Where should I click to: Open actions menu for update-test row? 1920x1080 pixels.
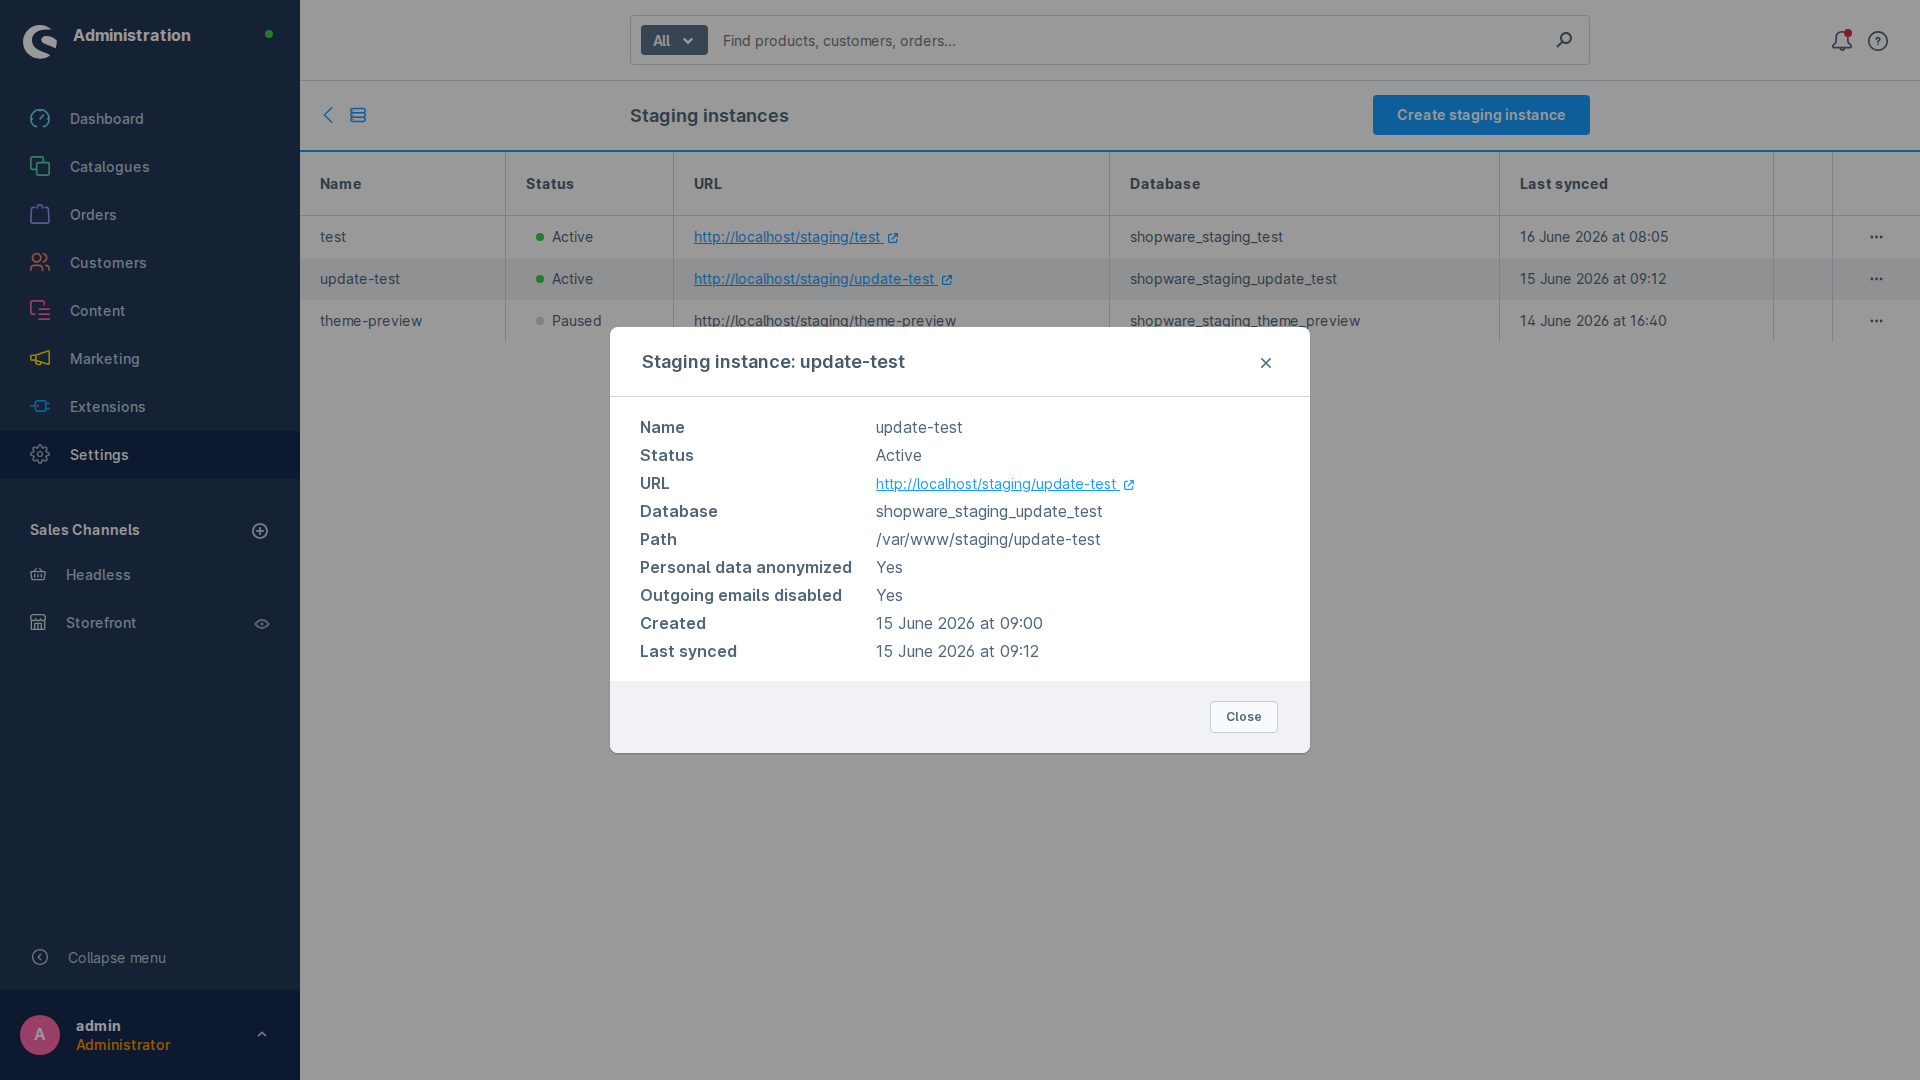click(x=1876, y=279)
